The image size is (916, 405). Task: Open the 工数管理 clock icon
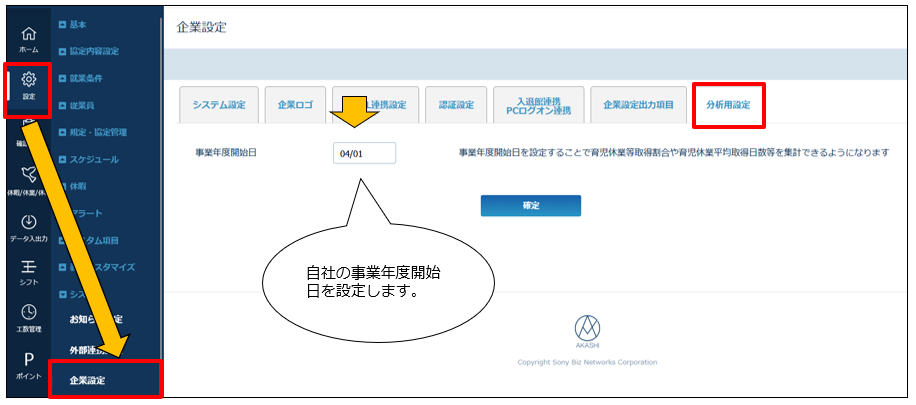coord(29,319)
